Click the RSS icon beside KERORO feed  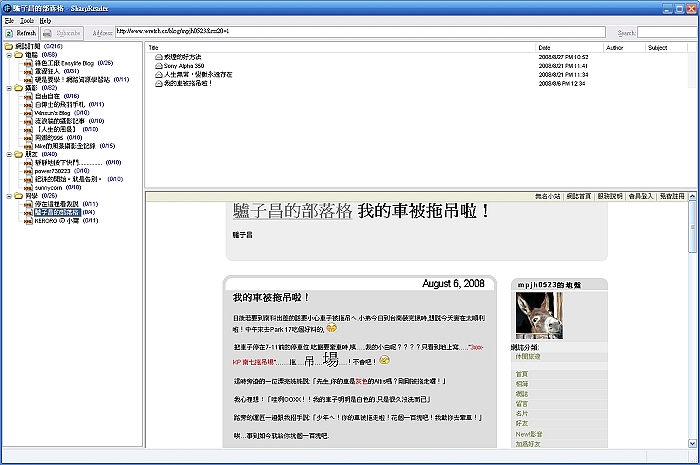[28, 221]
